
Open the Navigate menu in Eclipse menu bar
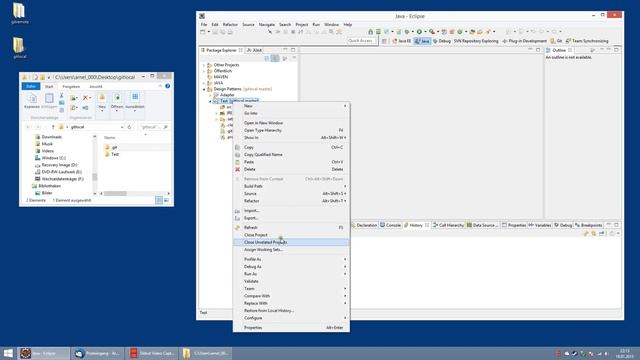(x=267, y=24)
